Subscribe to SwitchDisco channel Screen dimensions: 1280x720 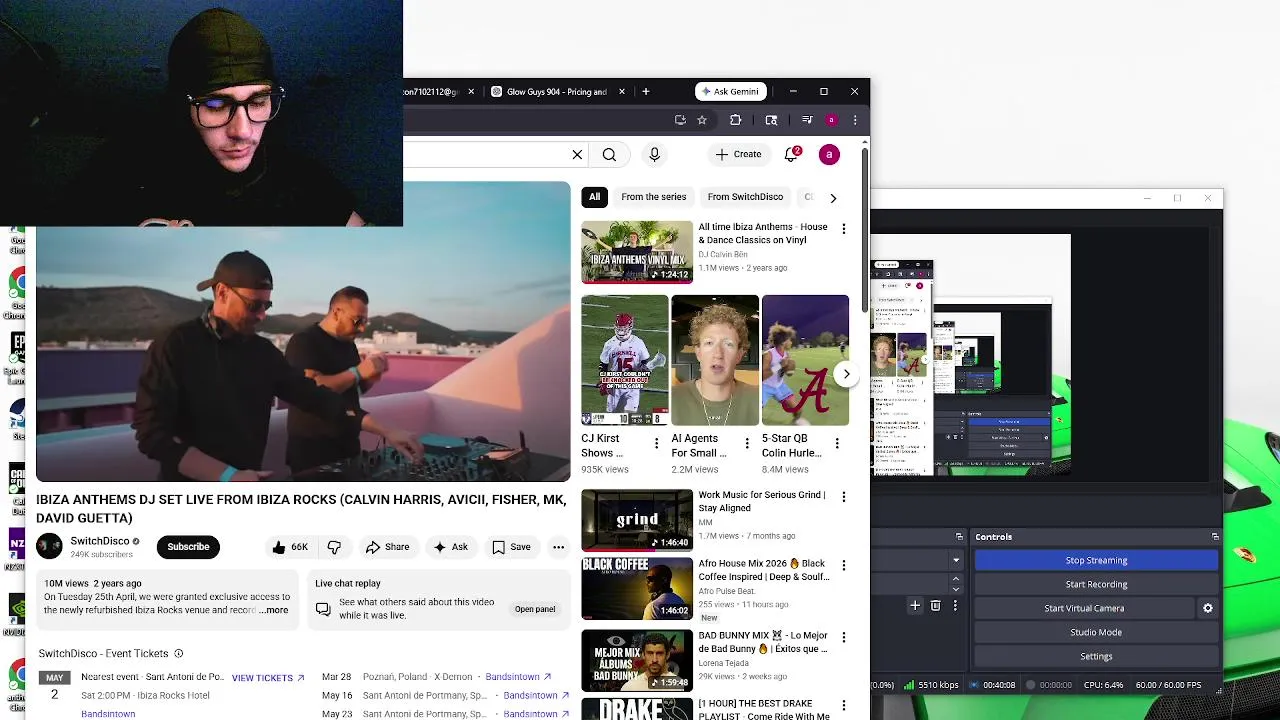188,547
